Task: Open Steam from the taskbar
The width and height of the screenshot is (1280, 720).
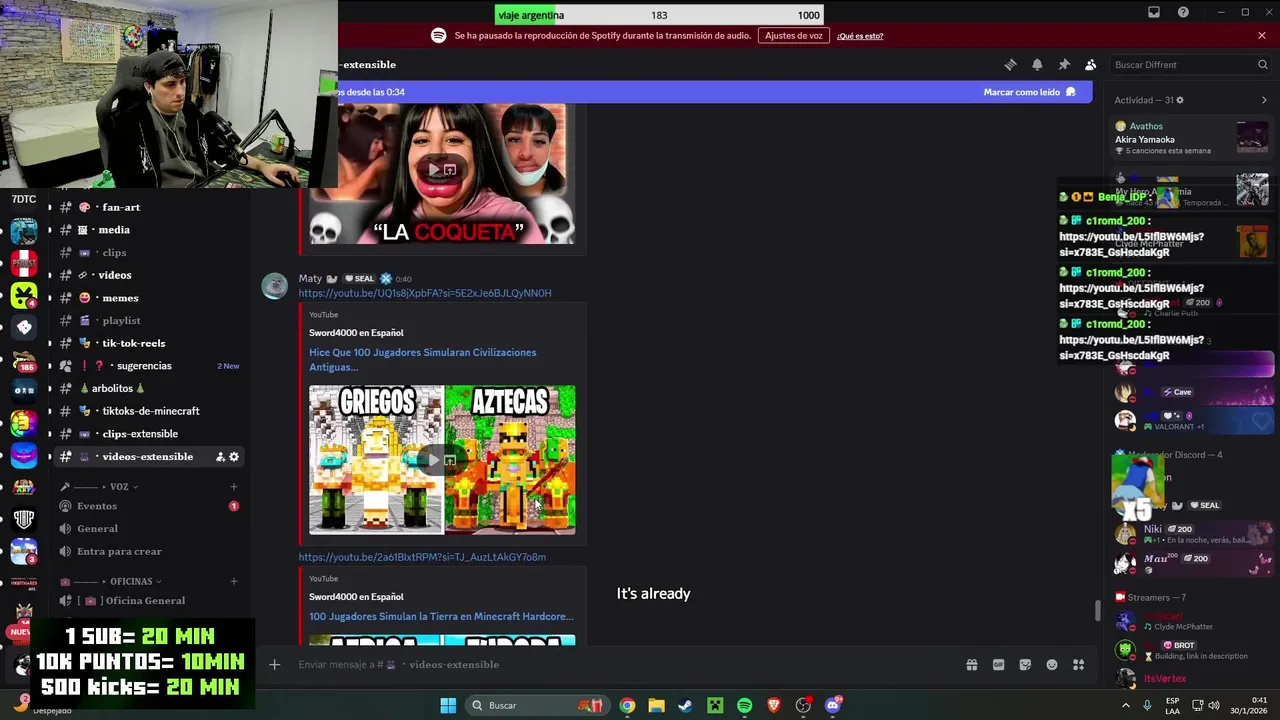Action: tap(685, 705)
